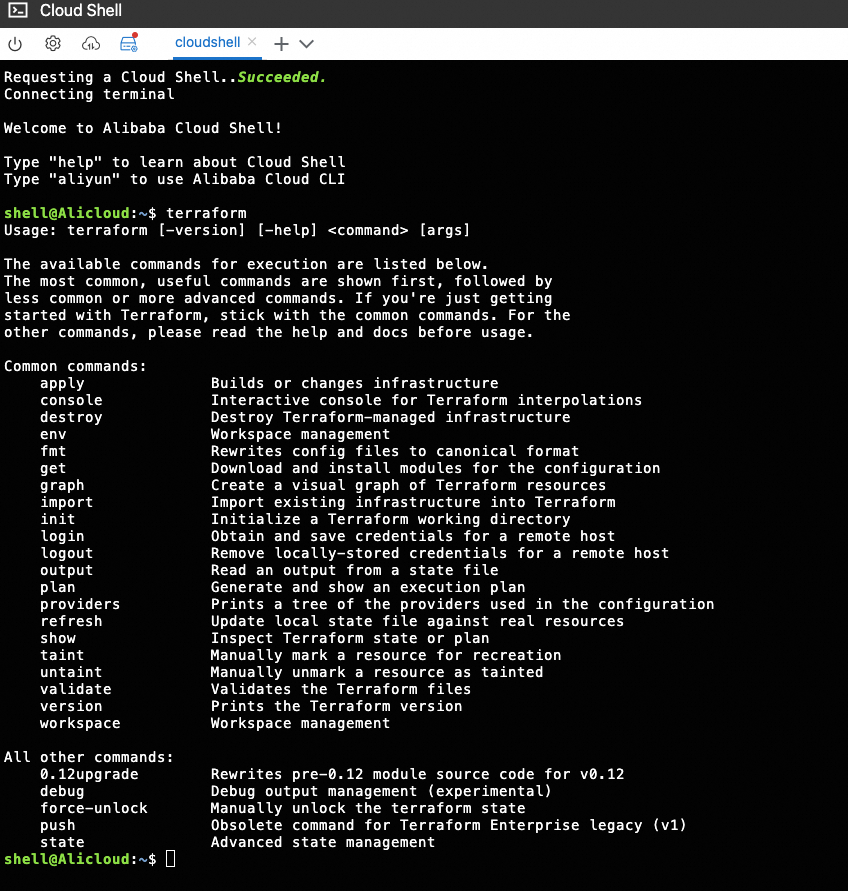Click the 'login' command entry

pos(62,536)
